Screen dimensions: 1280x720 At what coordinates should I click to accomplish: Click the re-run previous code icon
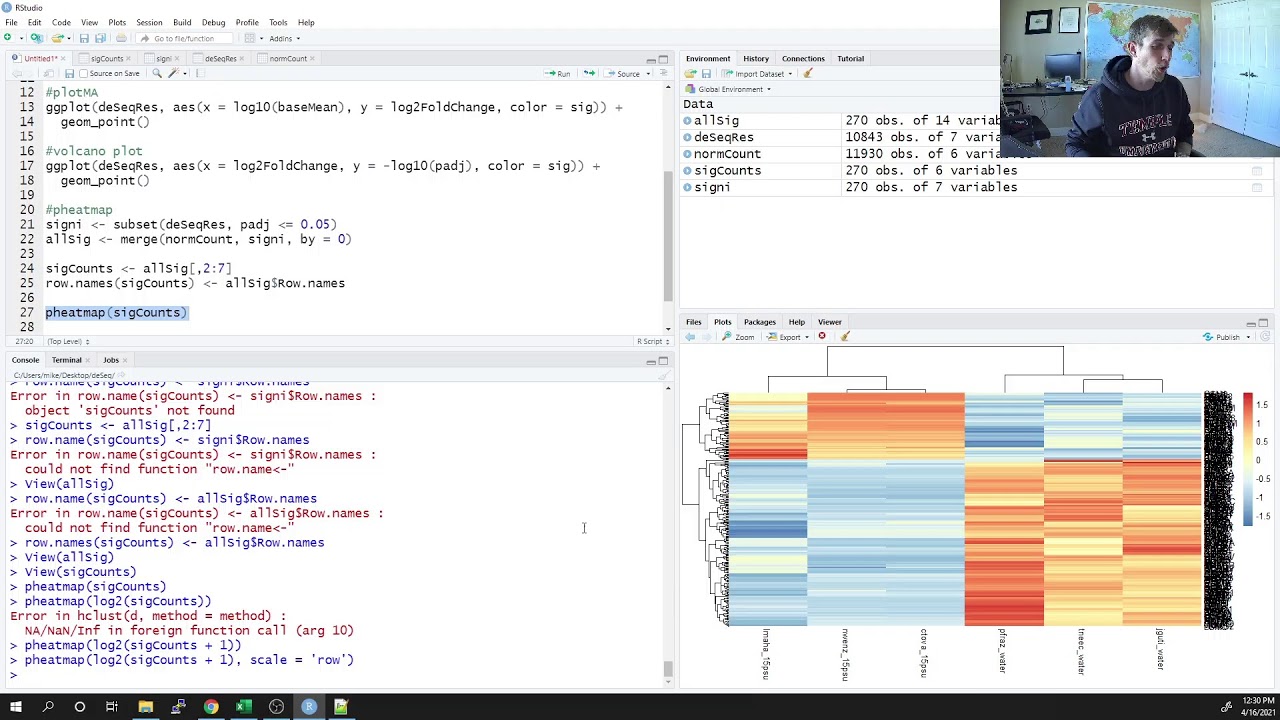pyautogui.click(x=589, y=73)
